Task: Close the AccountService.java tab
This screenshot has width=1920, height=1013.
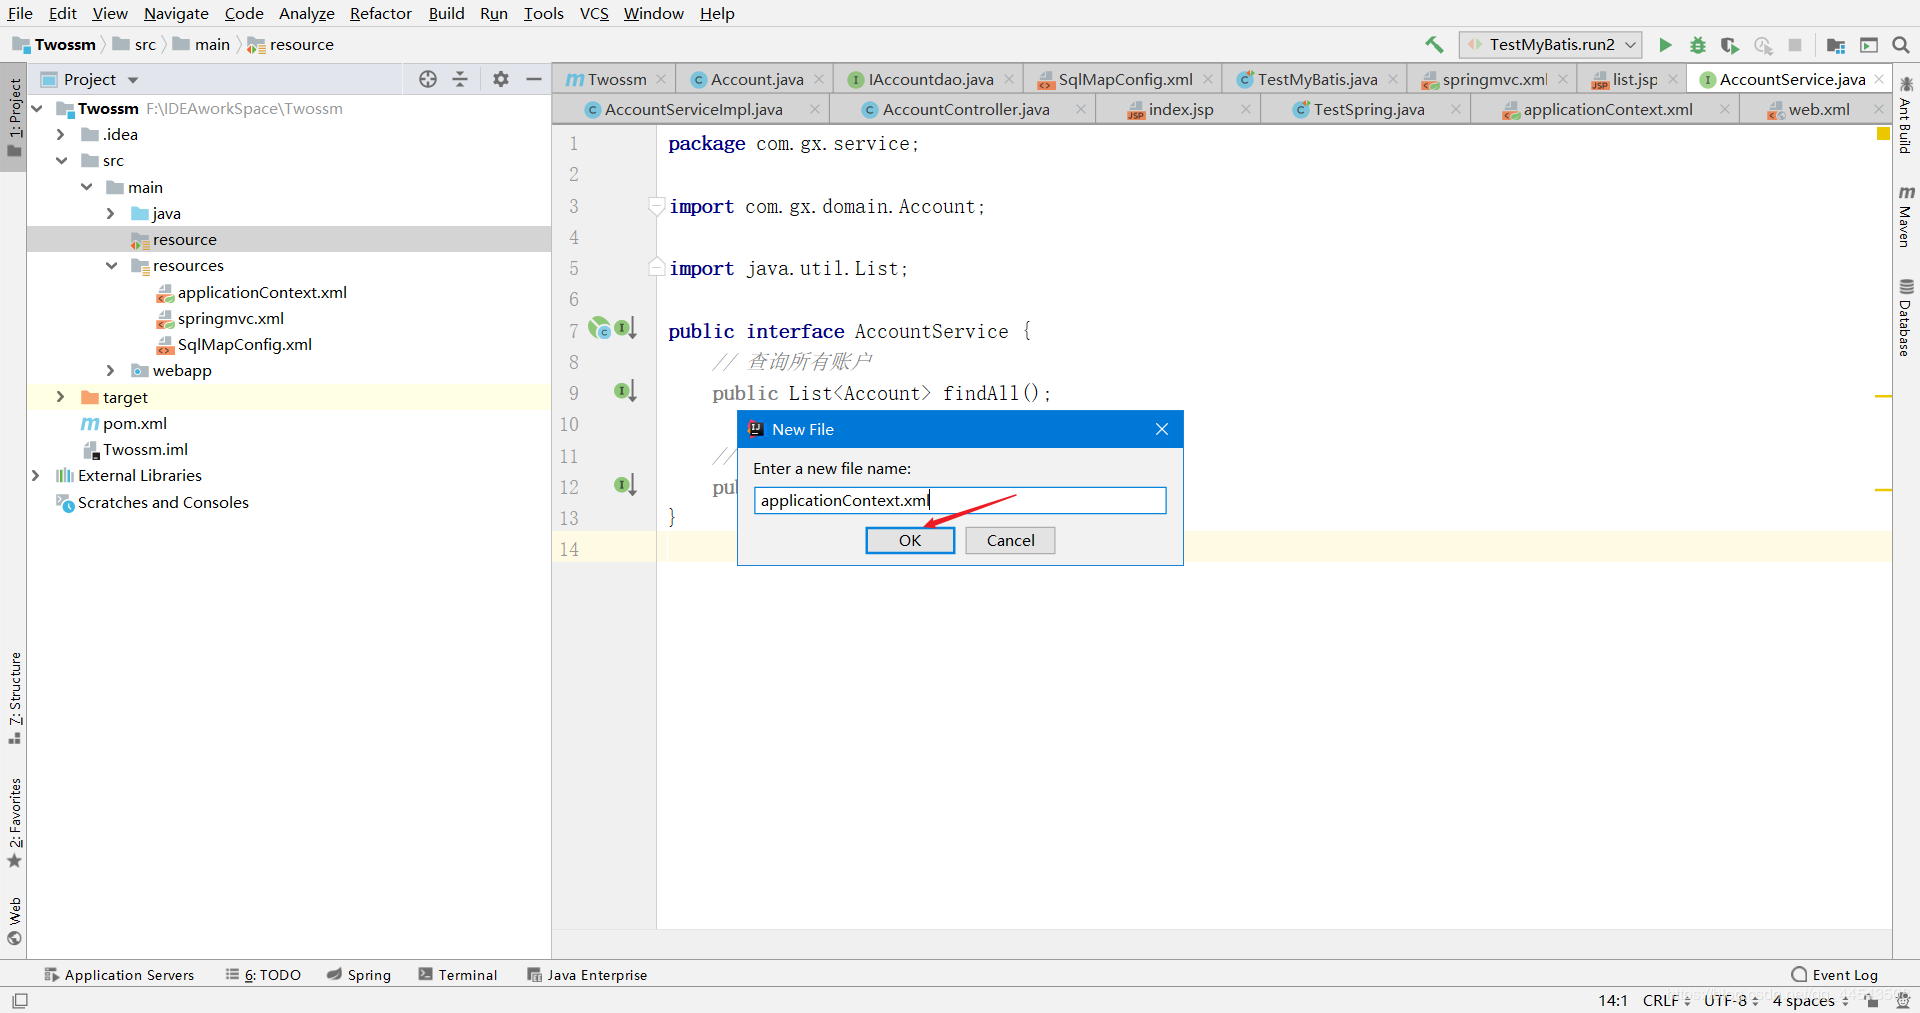Action: pyautogui.click(x=1879, y=79)
